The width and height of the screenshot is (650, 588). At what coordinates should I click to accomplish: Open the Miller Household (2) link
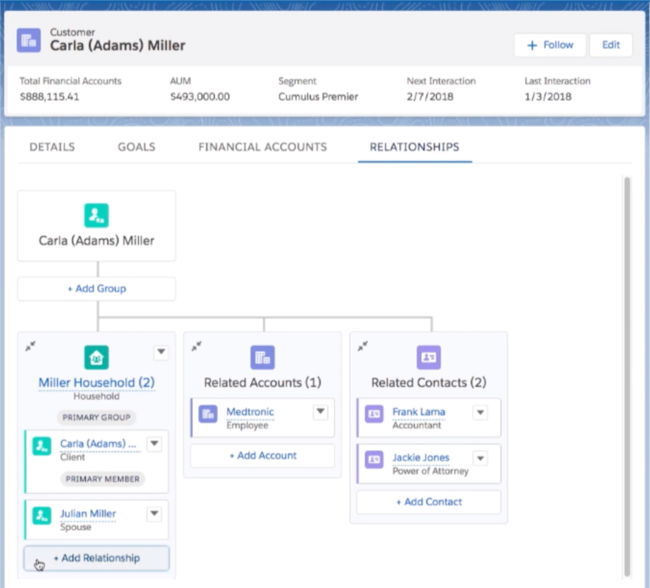(x=96, y=383)
